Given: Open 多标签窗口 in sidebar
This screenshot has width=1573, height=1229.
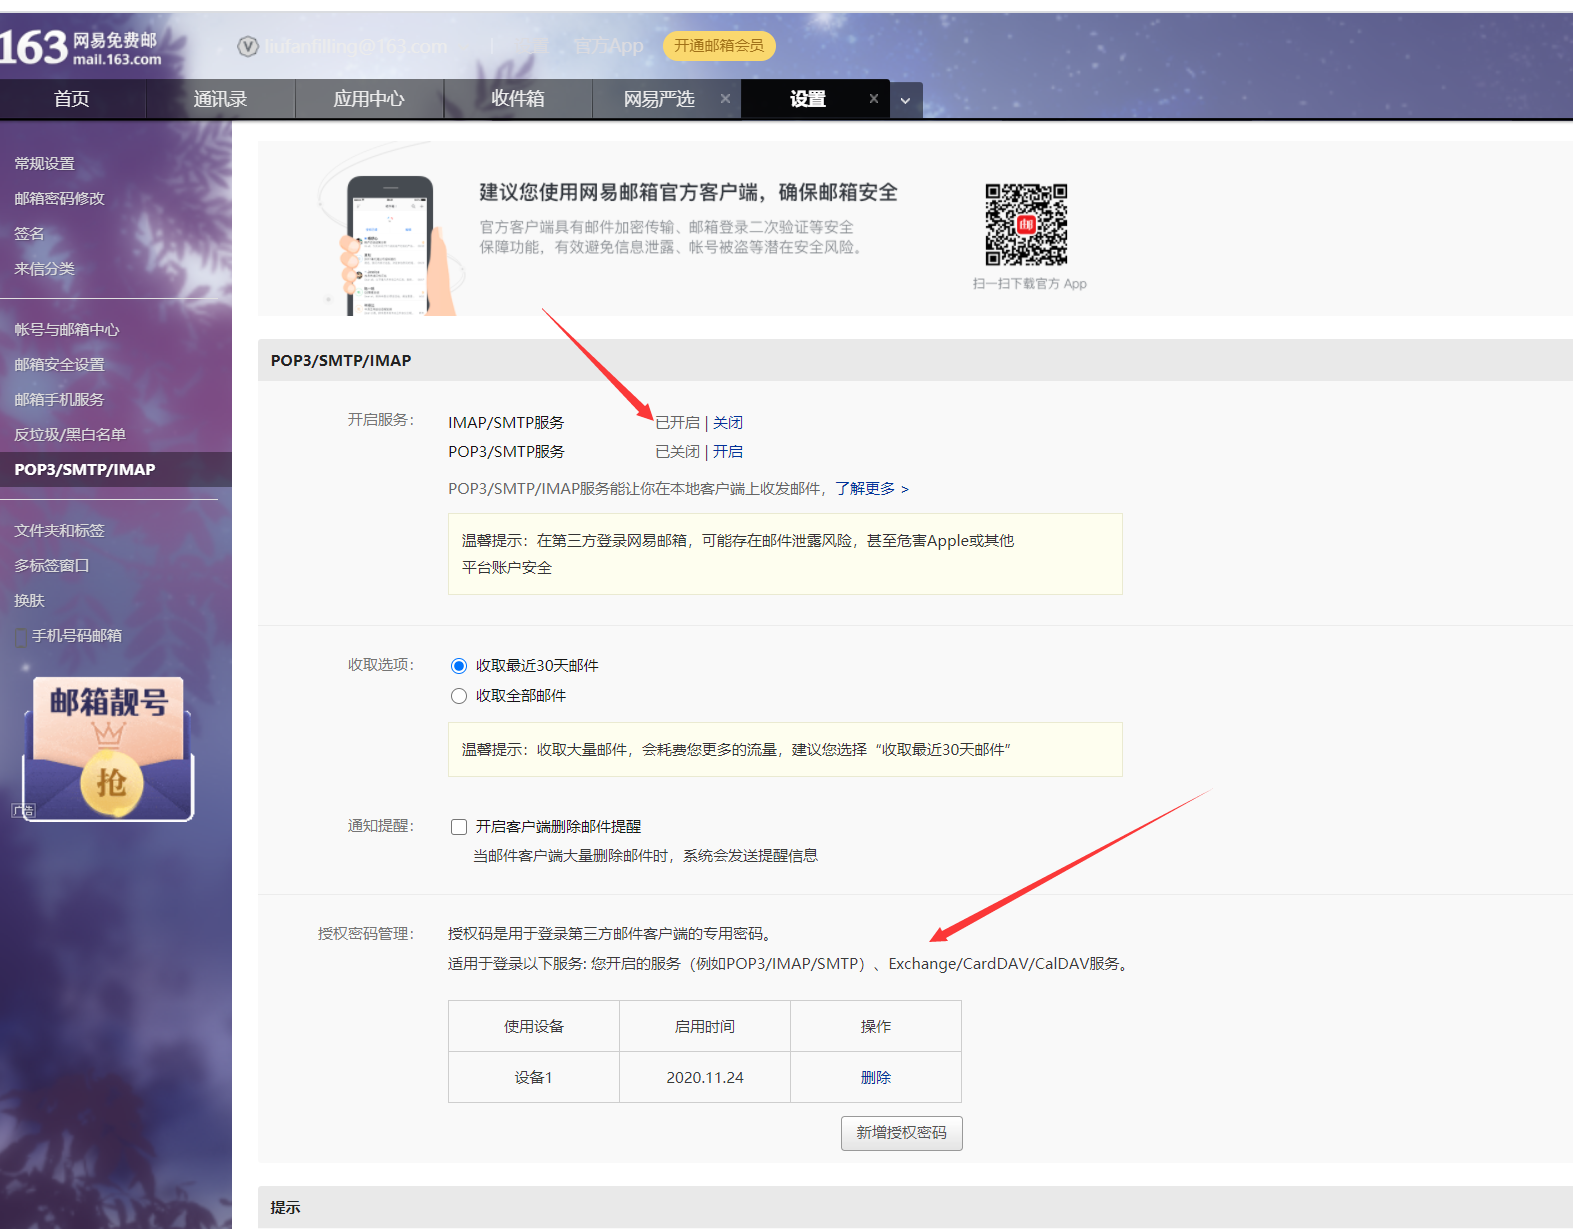Looking at the screenshot, I should (52, 566).
